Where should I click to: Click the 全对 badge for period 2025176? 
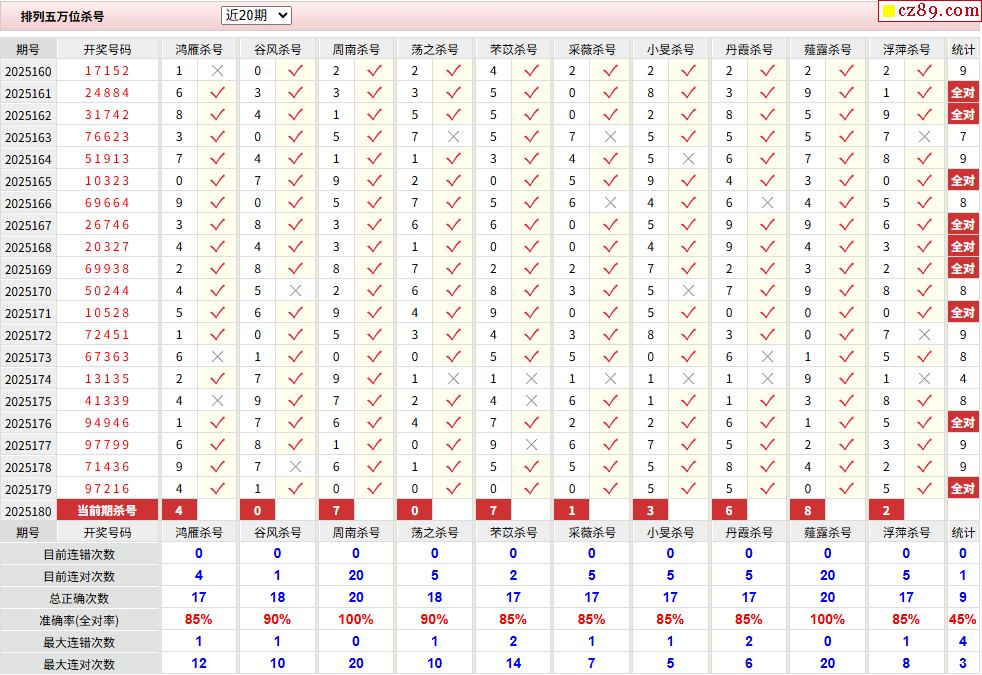(963, 423)
